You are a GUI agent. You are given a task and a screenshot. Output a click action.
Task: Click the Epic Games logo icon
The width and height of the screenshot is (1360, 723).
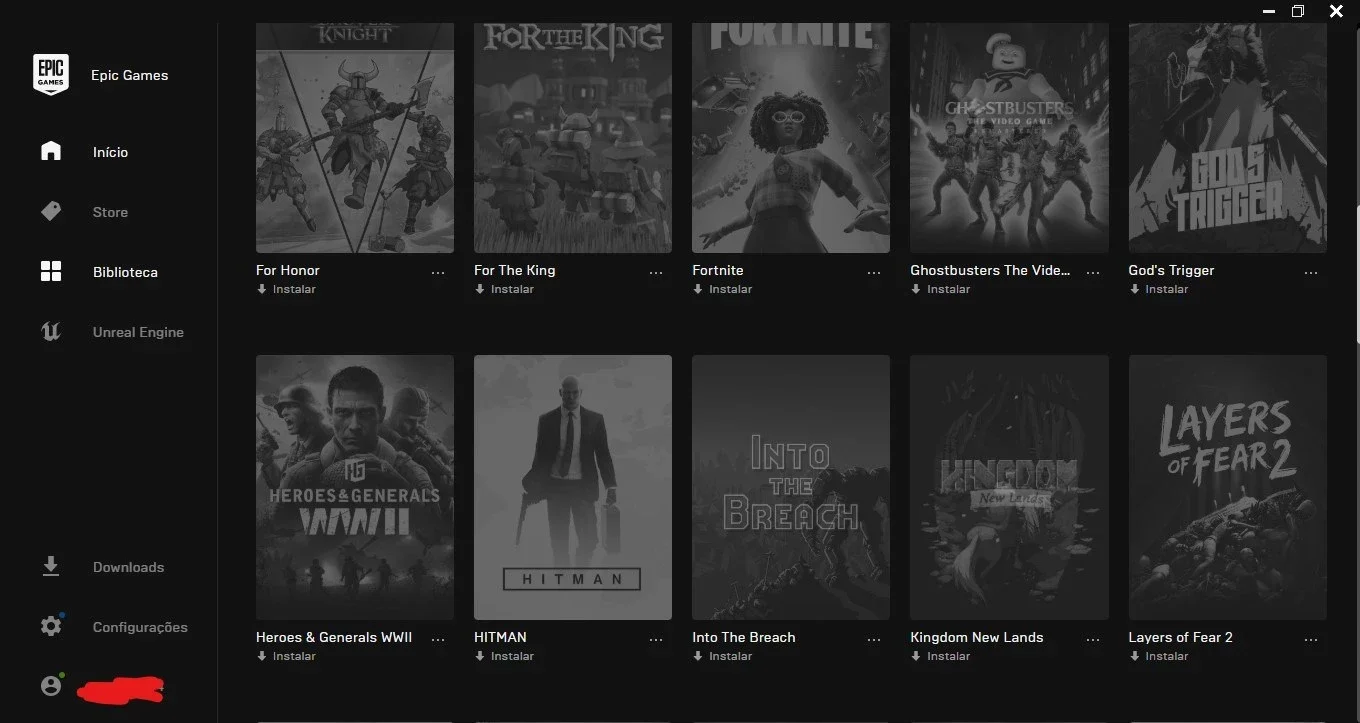click(x=51, y=75)
